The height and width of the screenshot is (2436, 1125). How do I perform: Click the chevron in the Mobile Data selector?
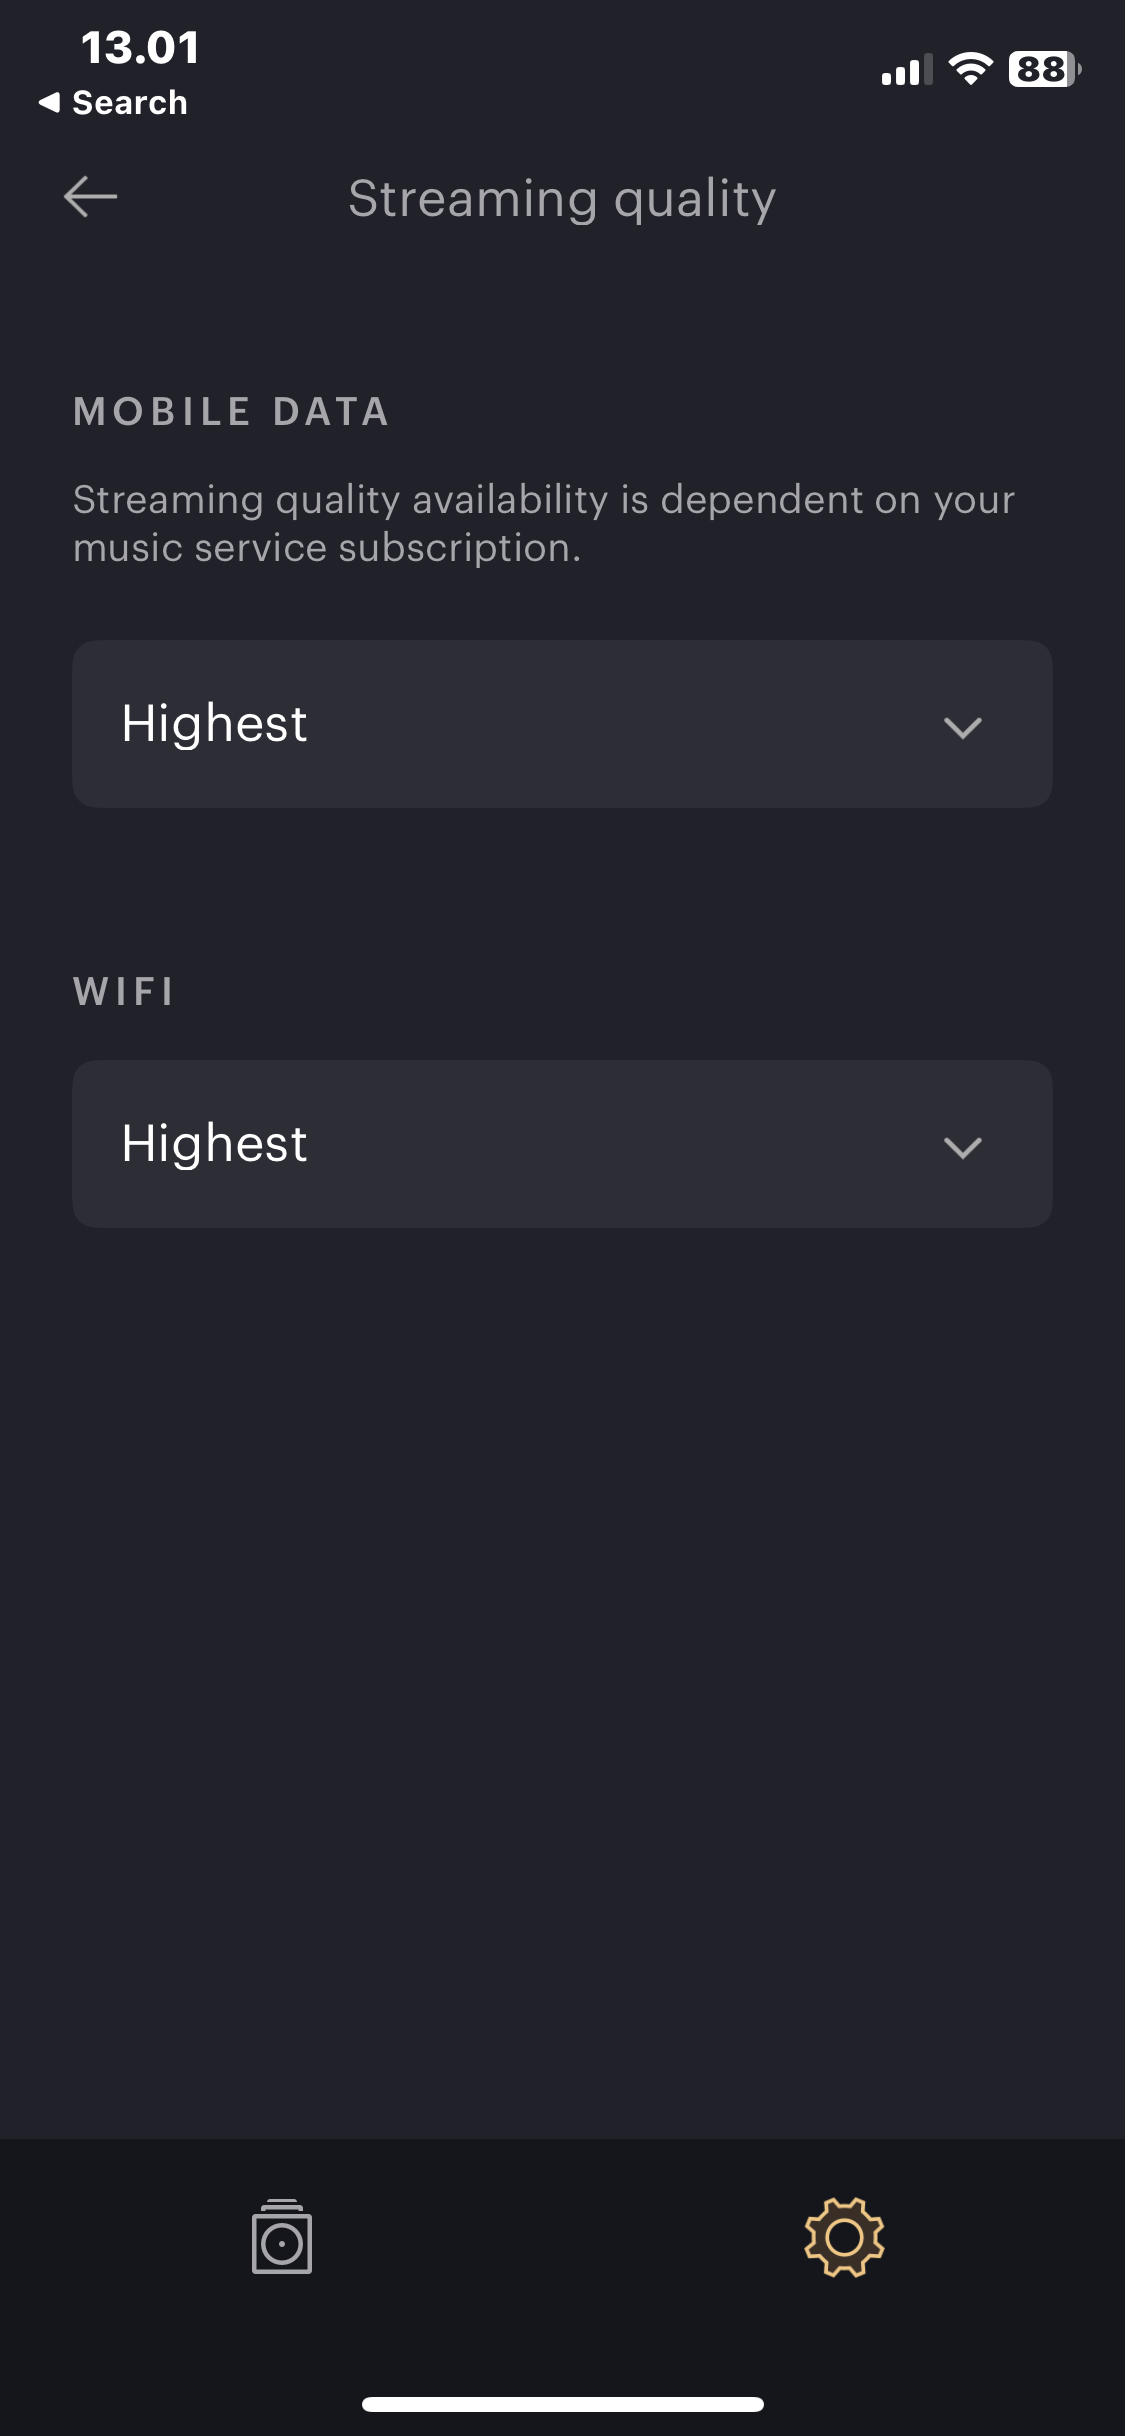click(962, 727)
